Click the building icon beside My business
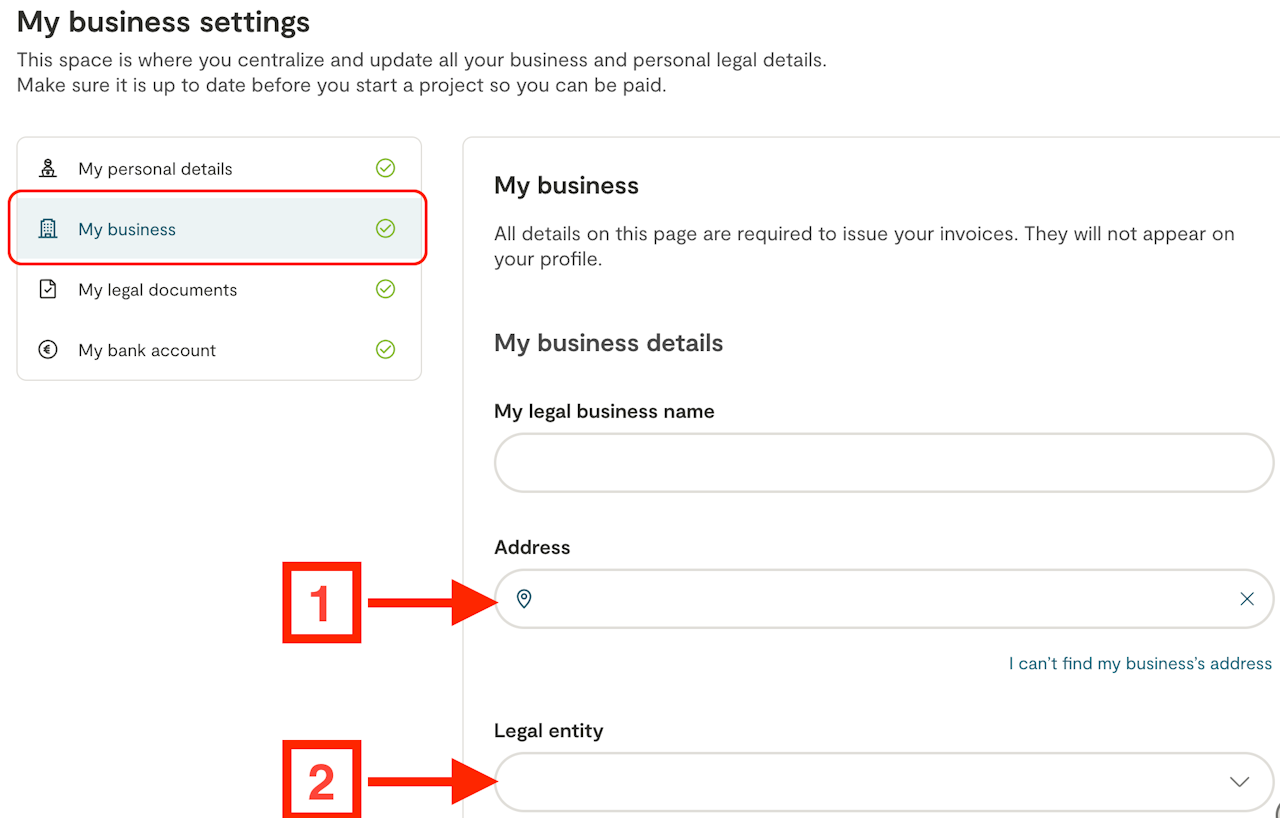Image resolution: width=1280 pixels, height=818 pixels. (x=47, y=229)
